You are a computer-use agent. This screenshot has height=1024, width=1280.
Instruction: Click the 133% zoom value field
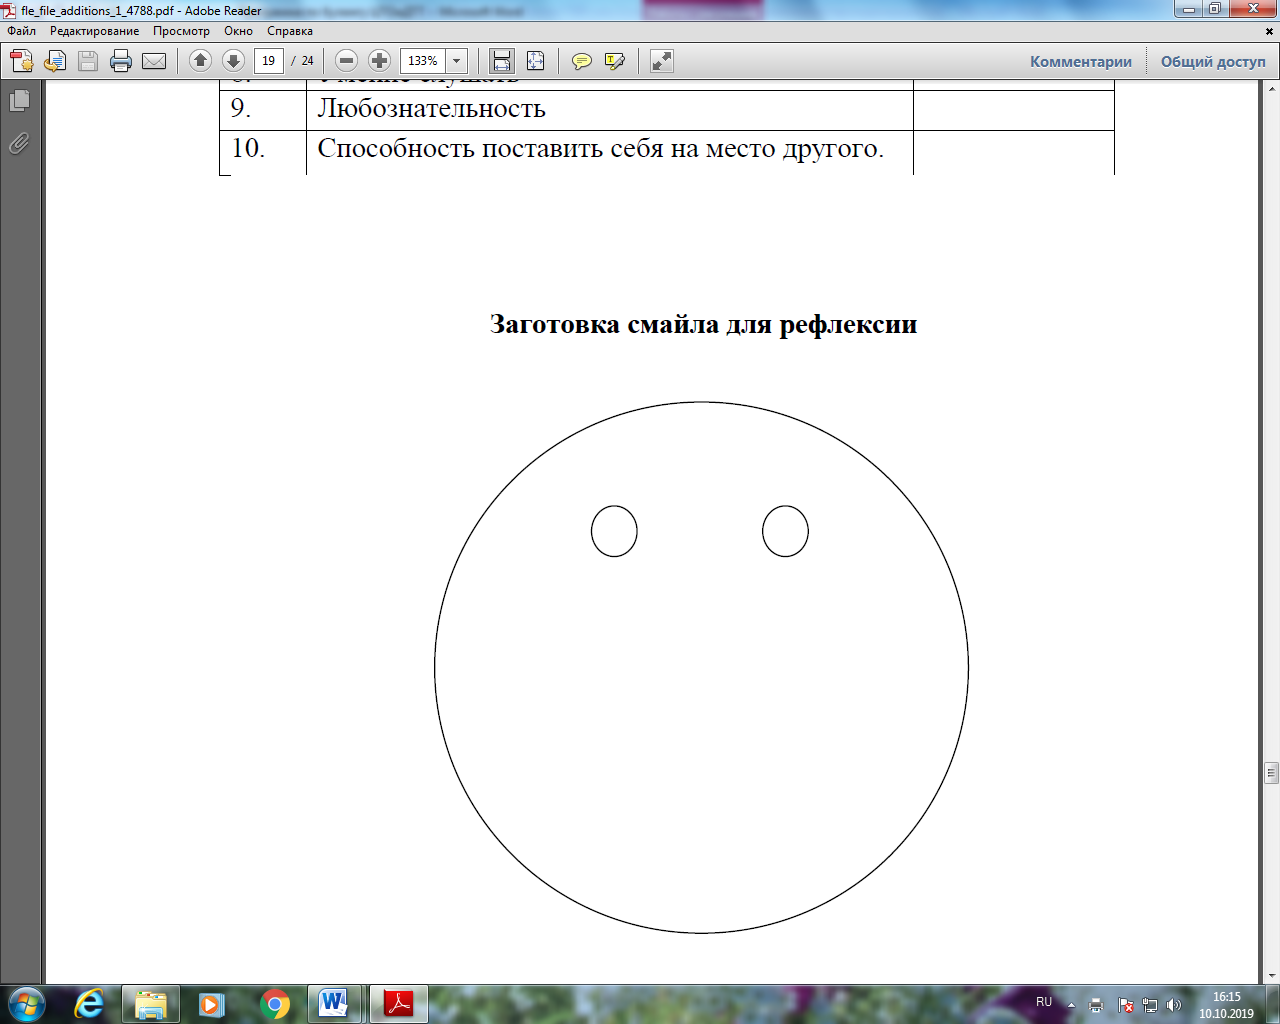click(423, 61)
